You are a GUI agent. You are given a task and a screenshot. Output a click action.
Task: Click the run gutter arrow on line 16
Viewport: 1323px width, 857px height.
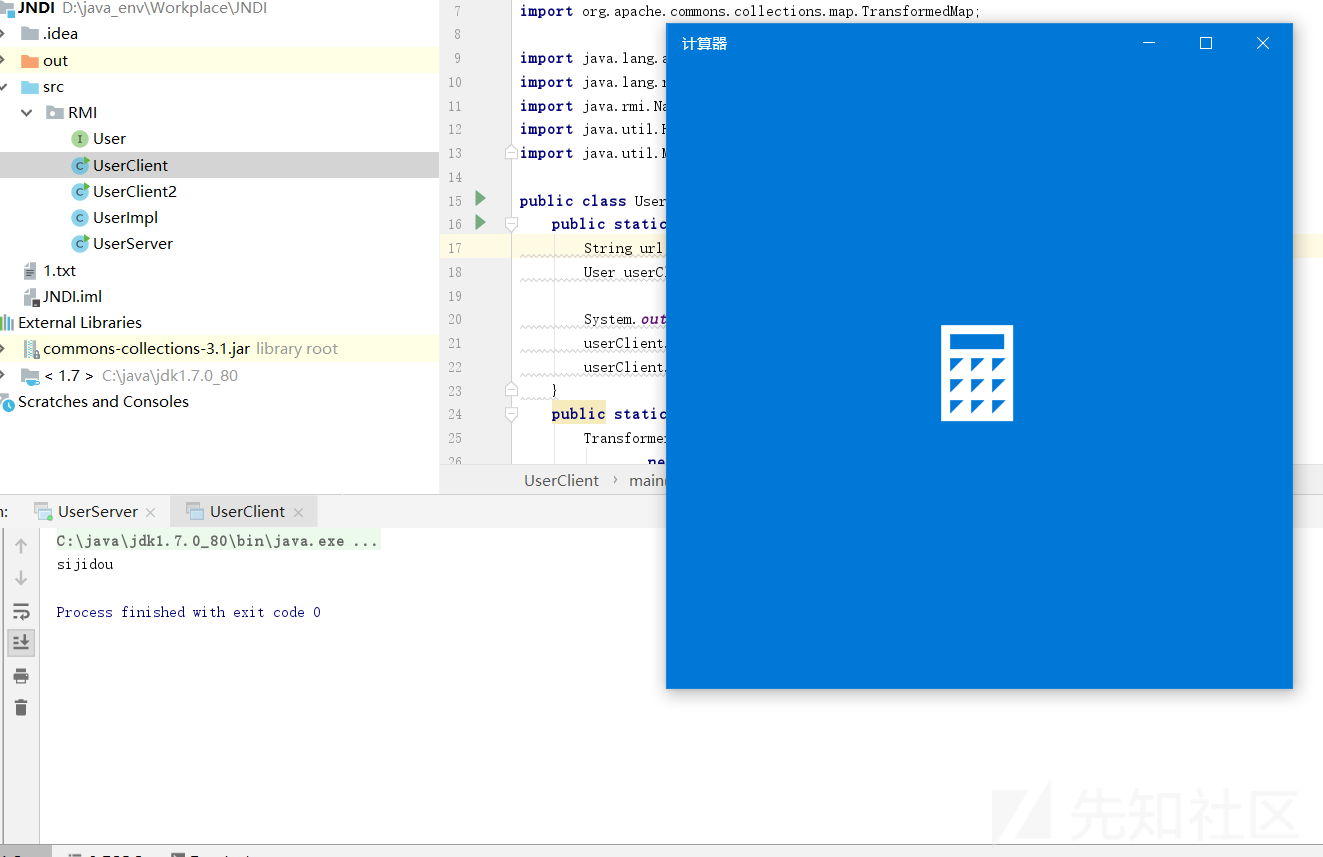pos(480,222)
